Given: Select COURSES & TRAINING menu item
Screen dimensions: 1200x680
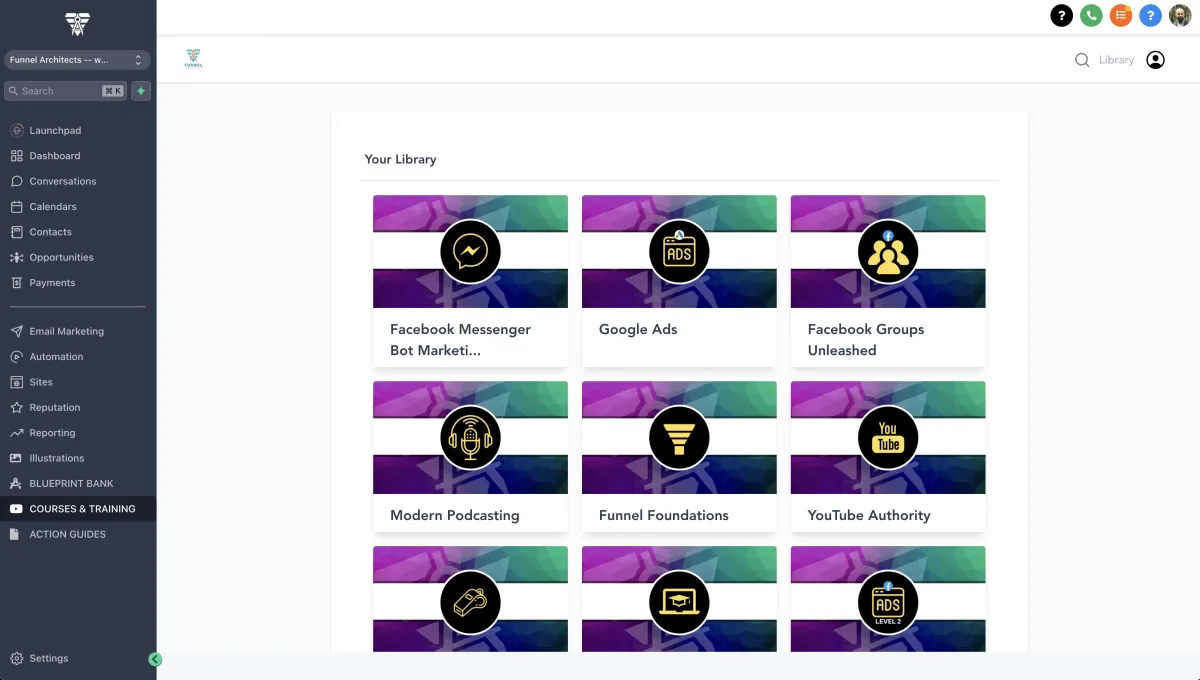Looking at the screenshot, I should 78,509.
